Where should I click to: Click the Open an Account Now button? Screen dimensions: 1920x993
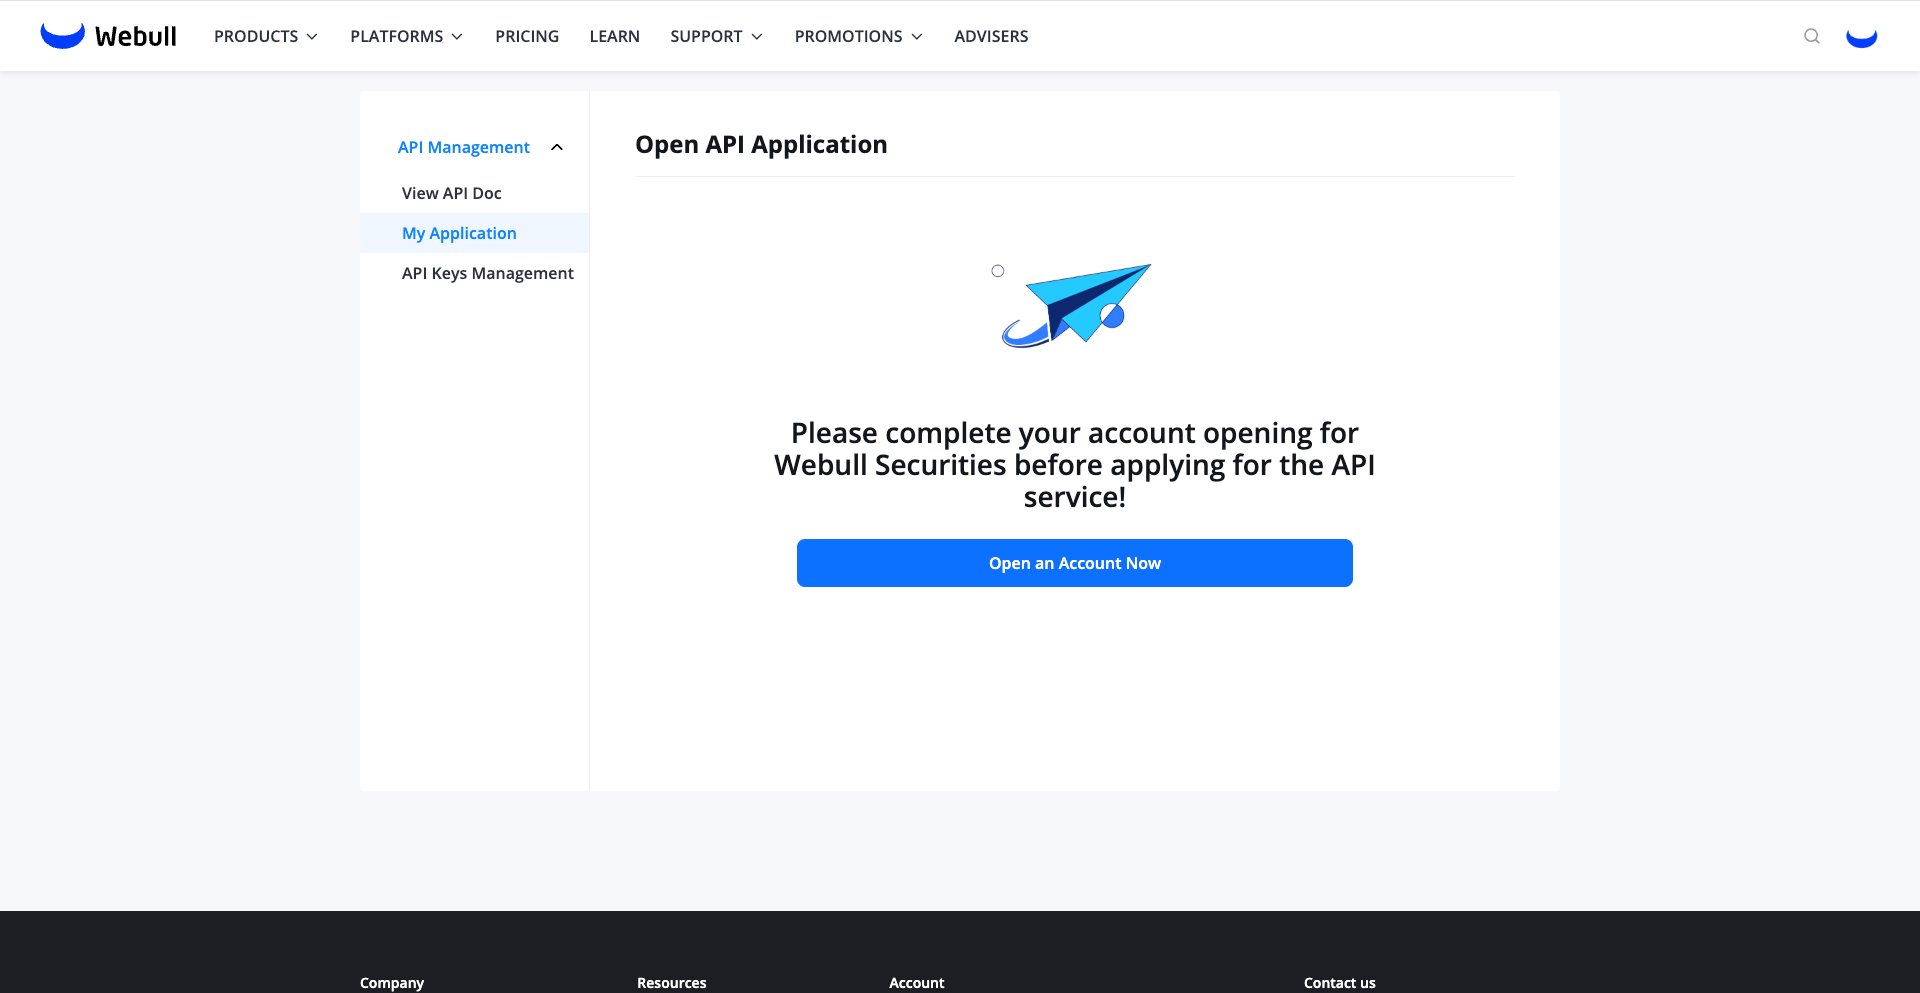point(1075,563)
